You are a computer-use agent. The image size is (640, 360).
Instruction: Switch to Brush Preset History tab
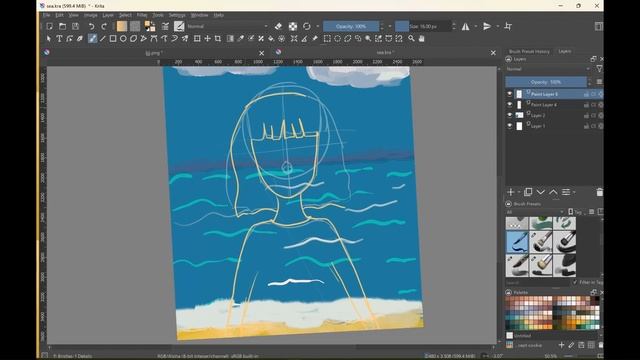coord(529,51)
